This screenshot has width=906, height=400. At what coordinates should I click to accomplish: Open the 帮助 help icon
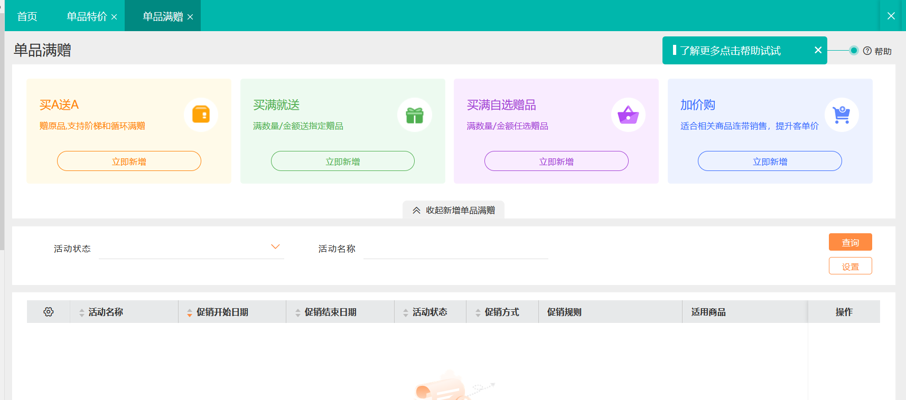click(x=867, y=51)
